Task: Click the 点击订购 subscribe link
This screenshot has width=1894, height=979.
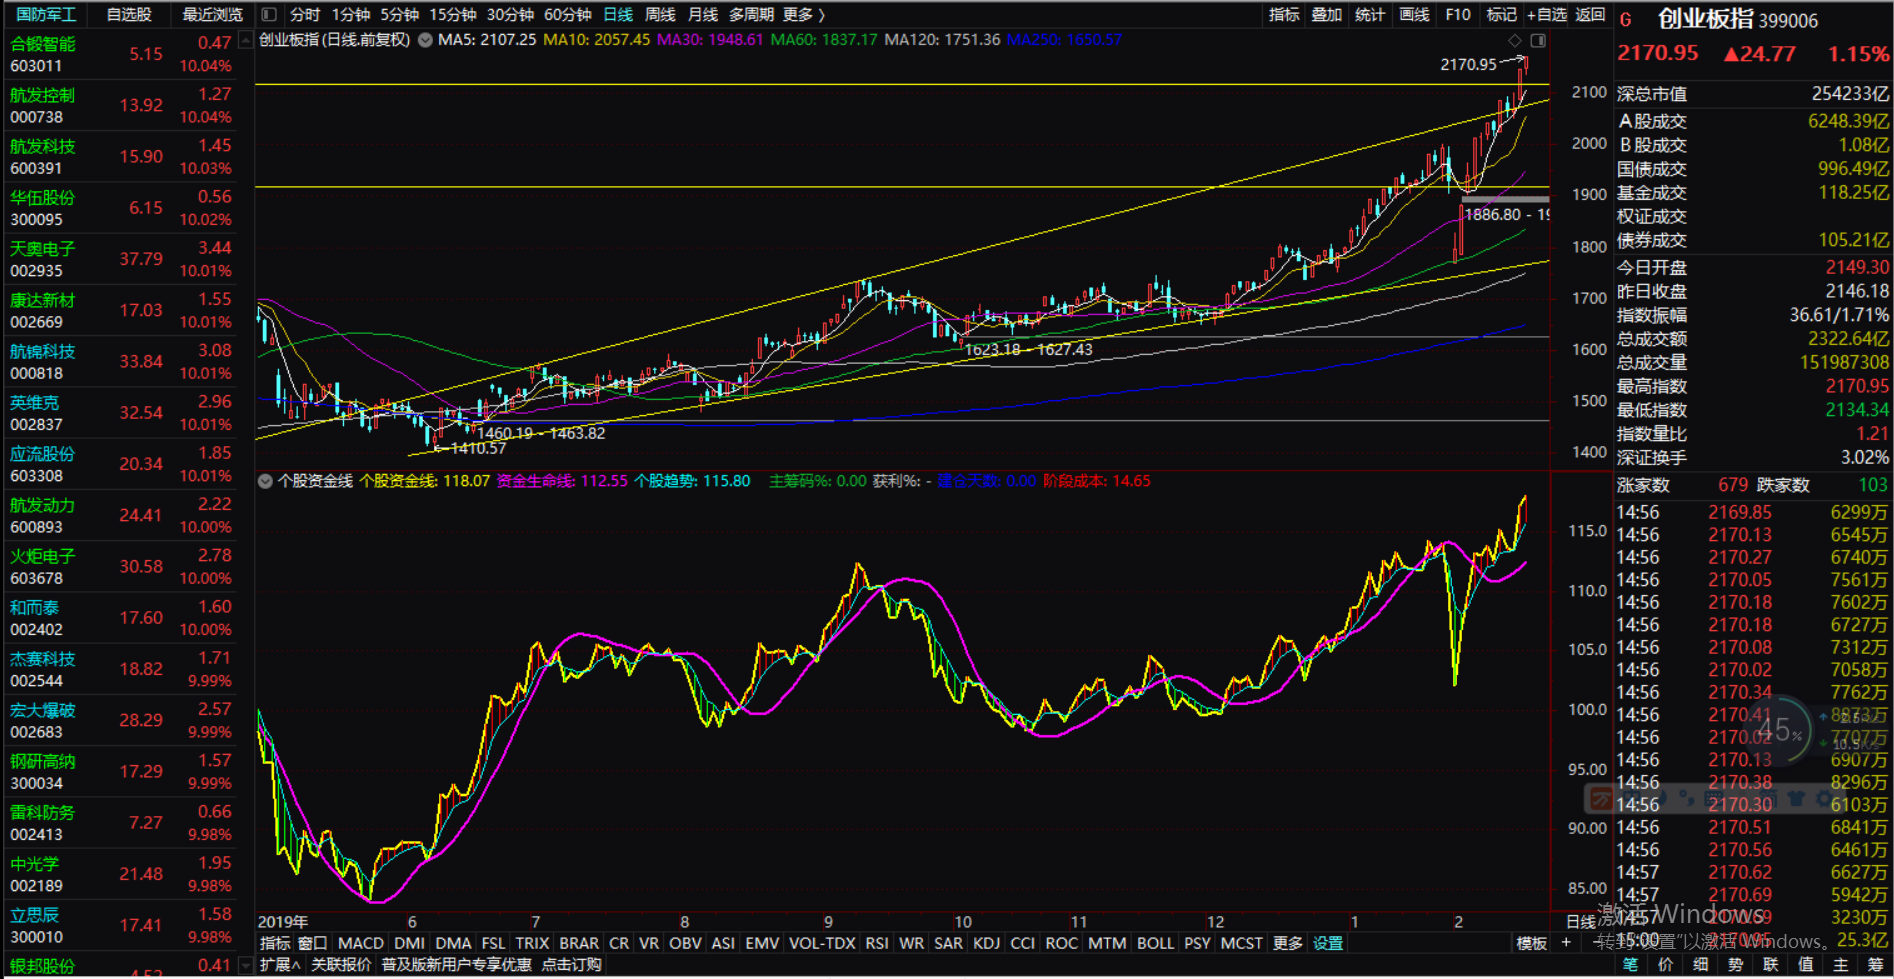Action: click(571, 965)
